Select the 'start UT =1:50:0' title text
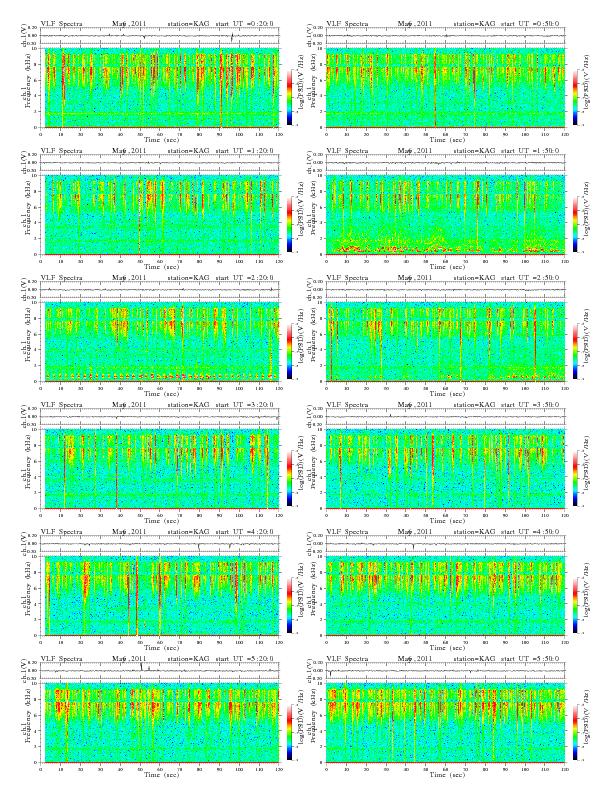612x792 pixels. click(x=531, y=151)
